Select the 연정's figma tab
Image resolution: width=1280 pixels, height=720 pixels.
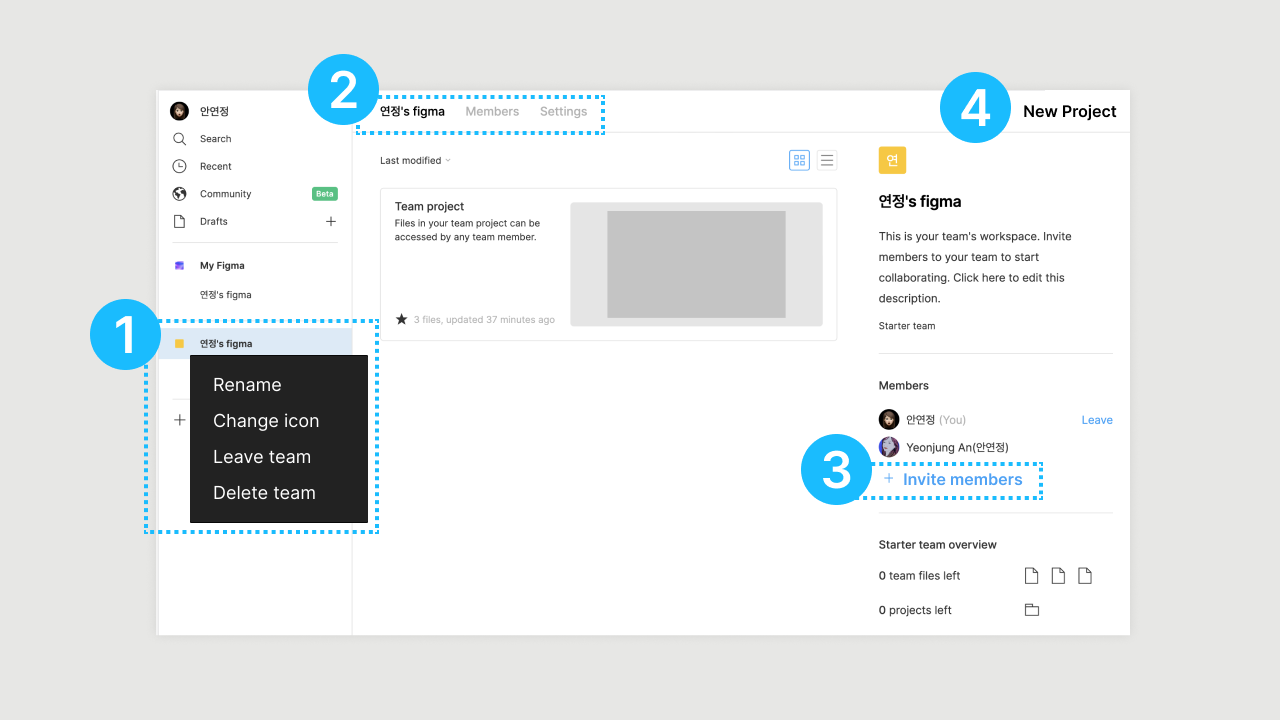pos(412,111)
